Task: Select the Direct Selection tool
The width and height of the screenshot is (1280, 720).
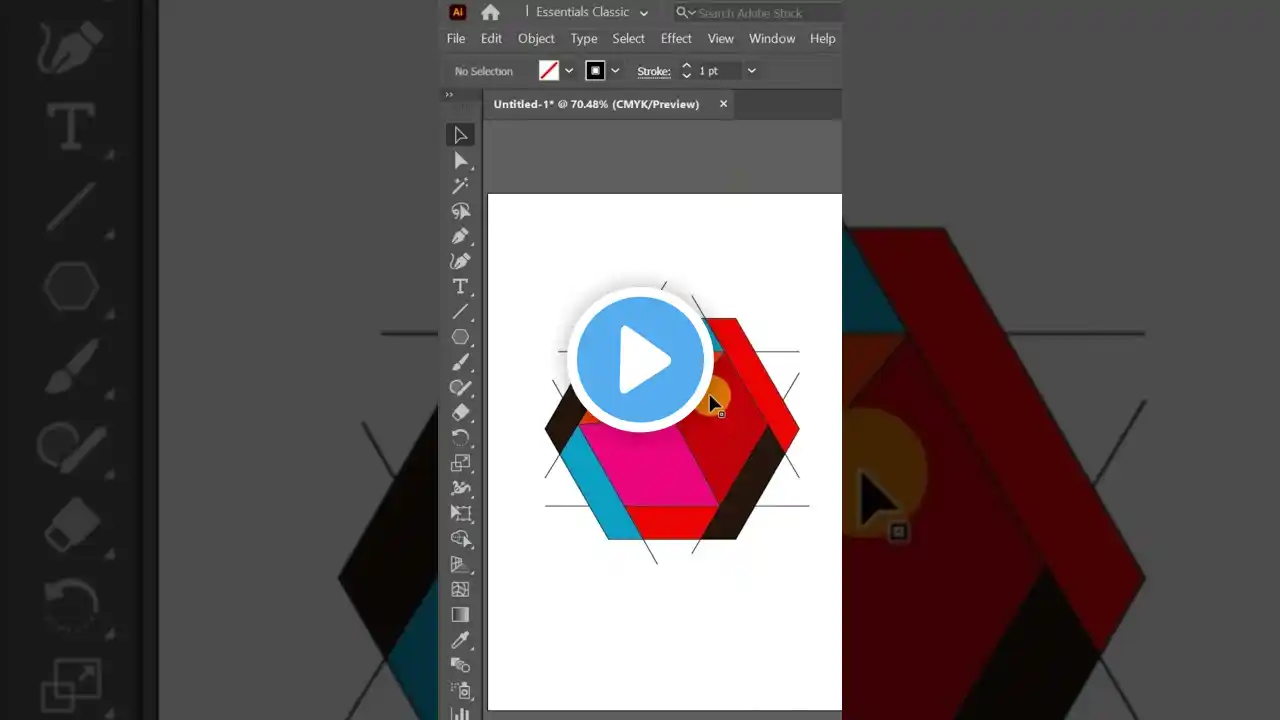Action: tap(460, 161)
